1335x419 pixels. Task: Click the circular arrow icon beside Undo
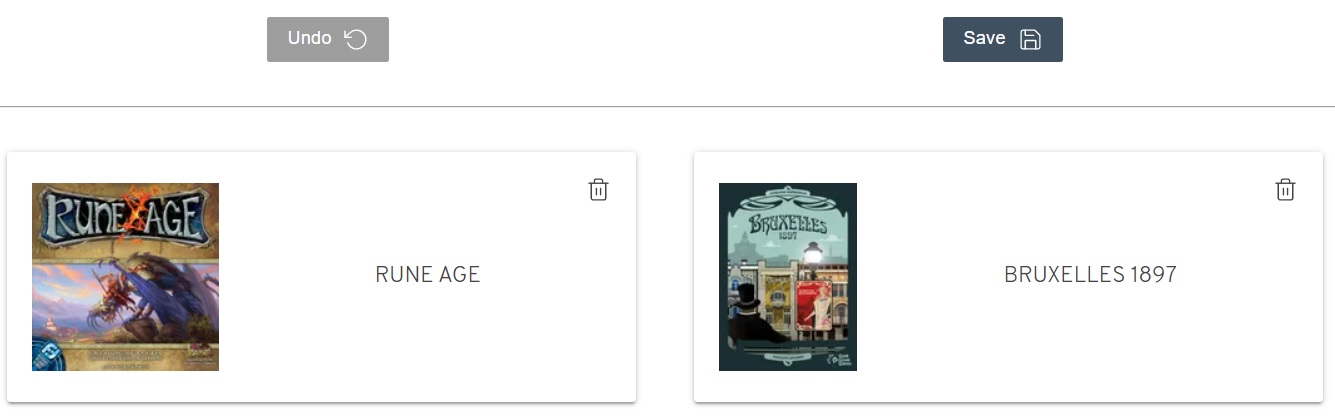[356, 39]
